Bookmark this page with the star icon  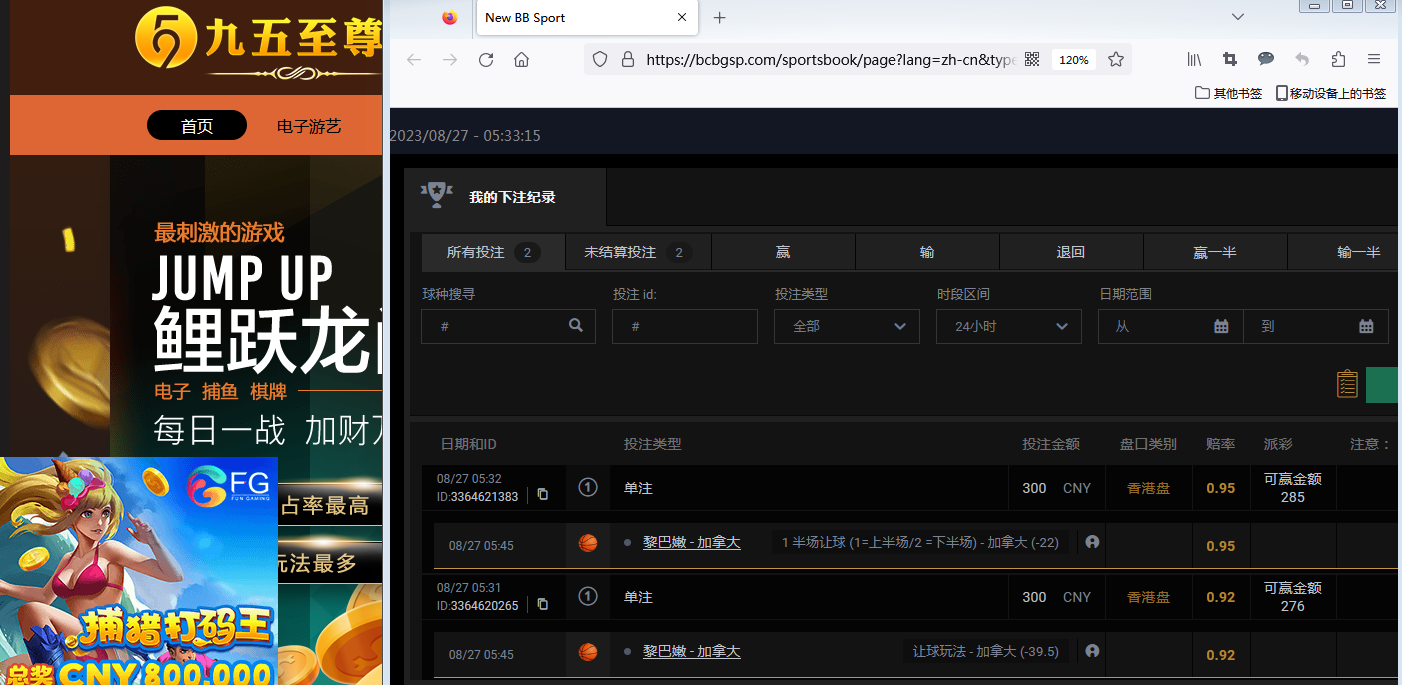point(1116,60)
